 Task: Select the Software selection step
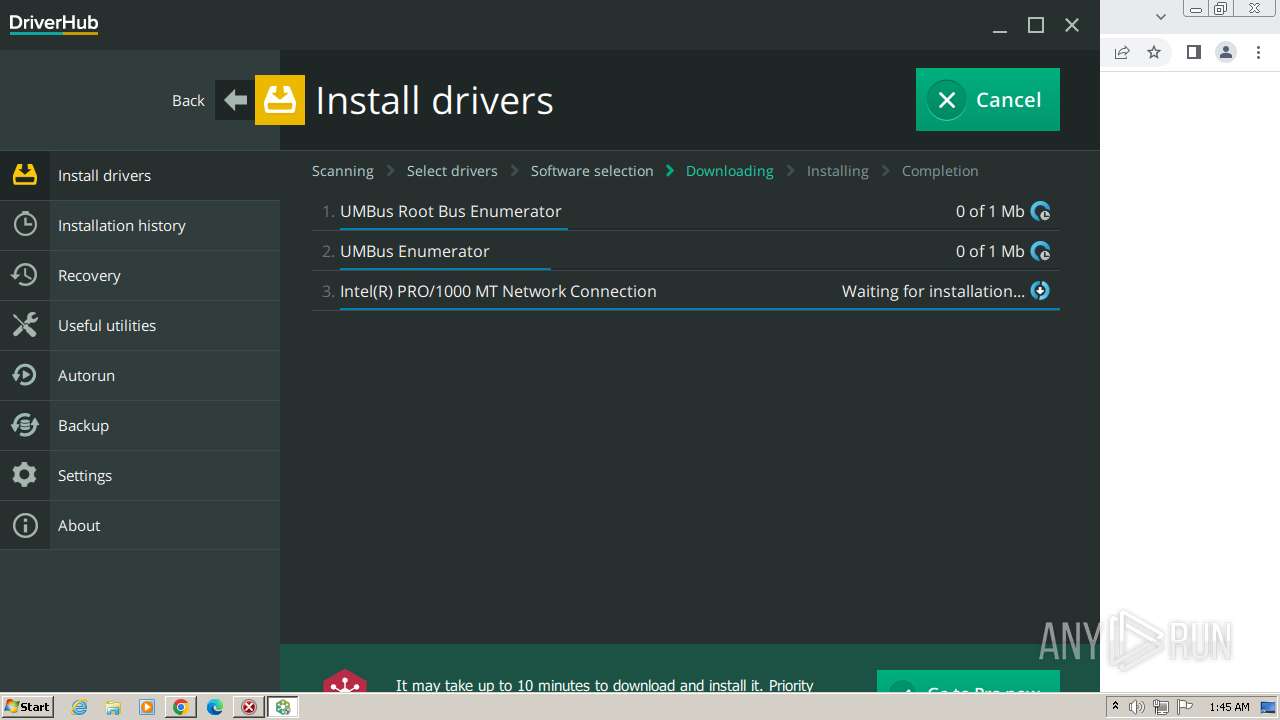592,171
